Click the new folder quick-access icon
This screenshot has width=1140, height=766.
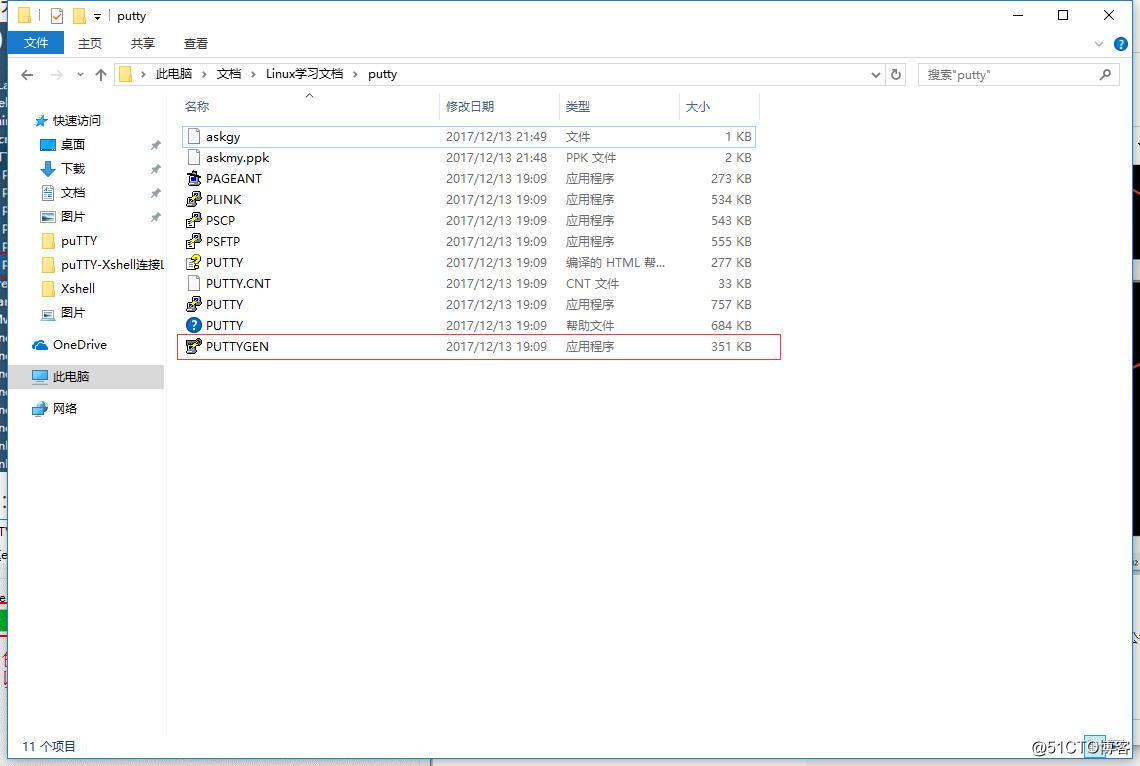coord(79,16)
